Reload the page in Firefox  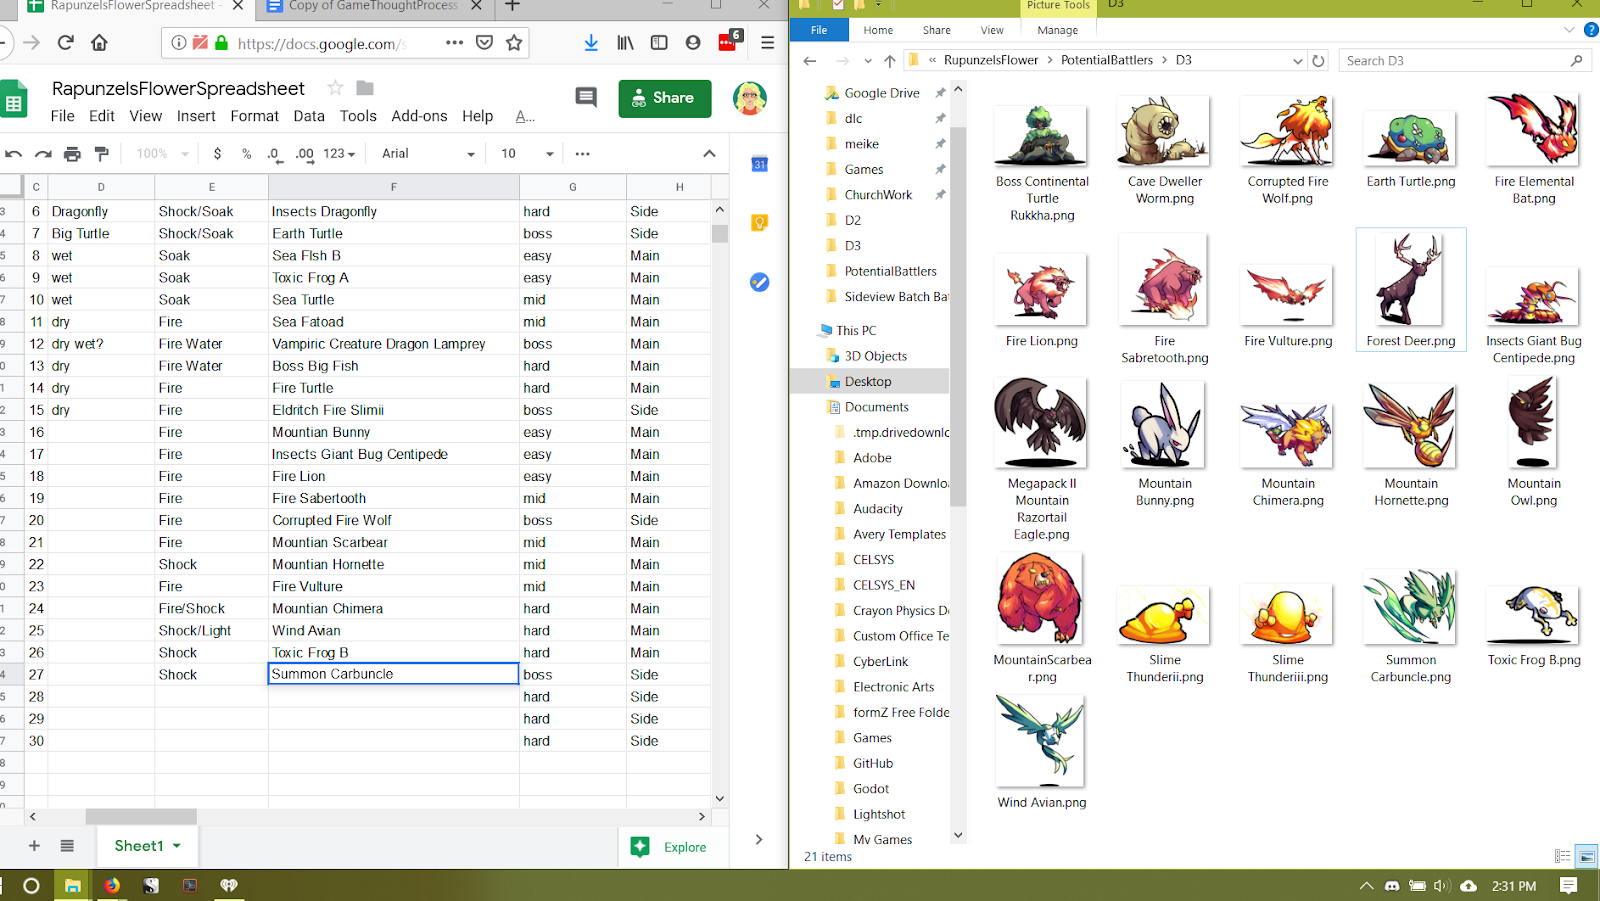click(x=66, y=43)
